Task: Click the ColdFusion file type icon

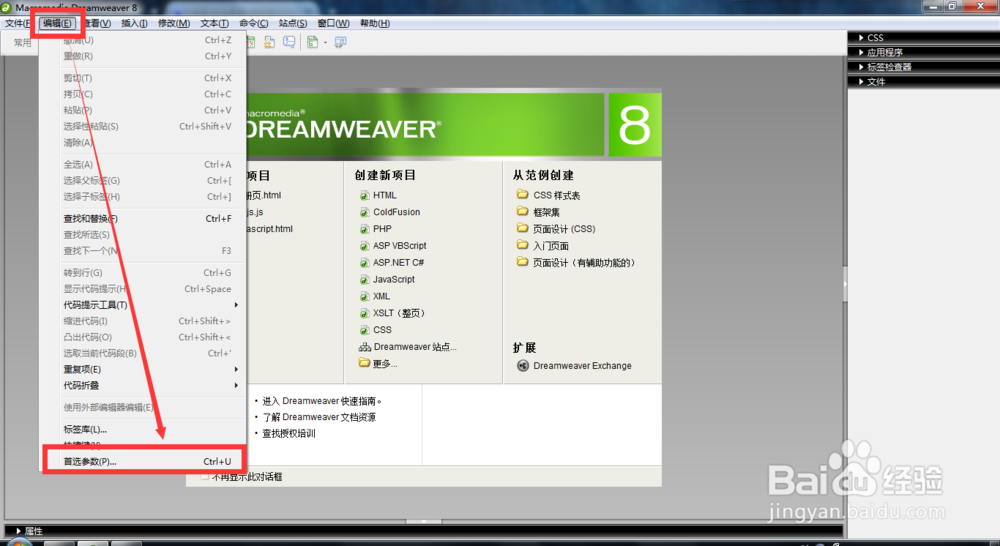Action: click(364, 212)
